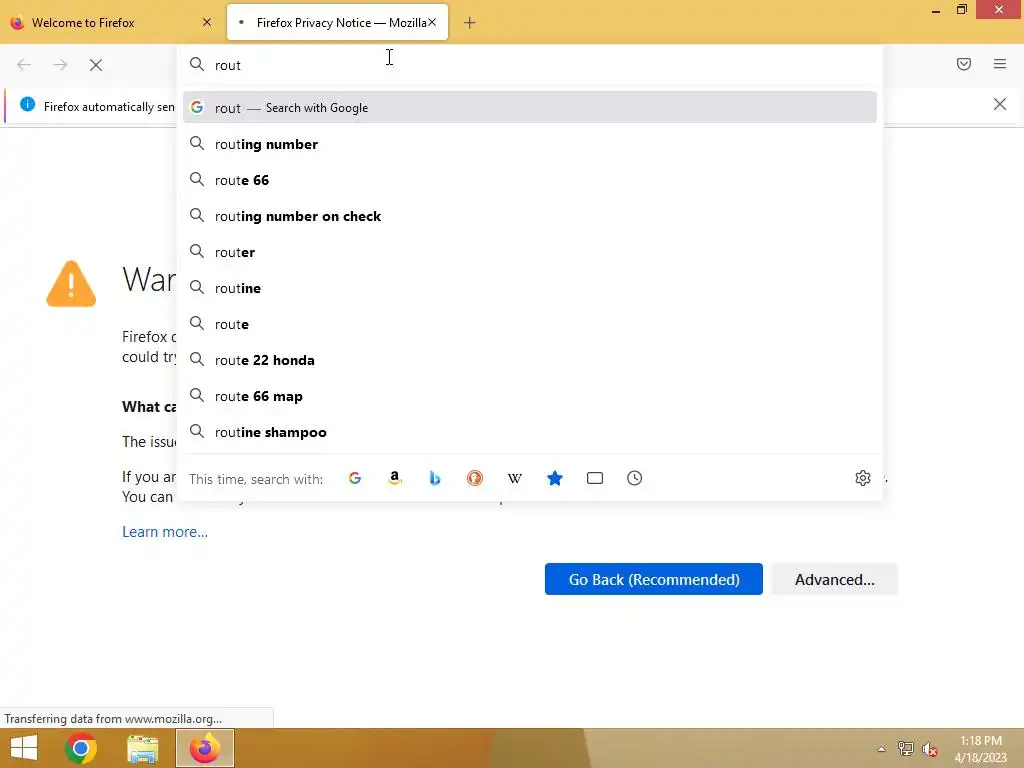Screen dimensions: 1024x768
Task: Select the 'routing number' suggestion
Action: (x=530, y=144)
